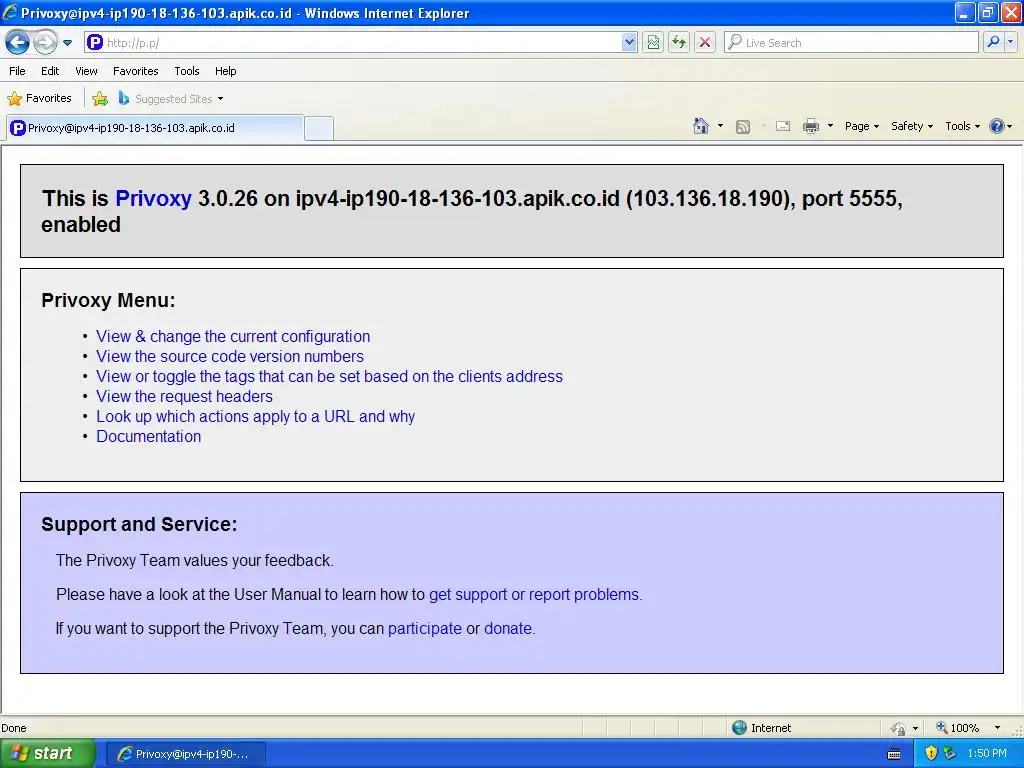This screenshot has height=768, width=1024.
Task: Click the browser Back arrow button
Action: point(17,42)
